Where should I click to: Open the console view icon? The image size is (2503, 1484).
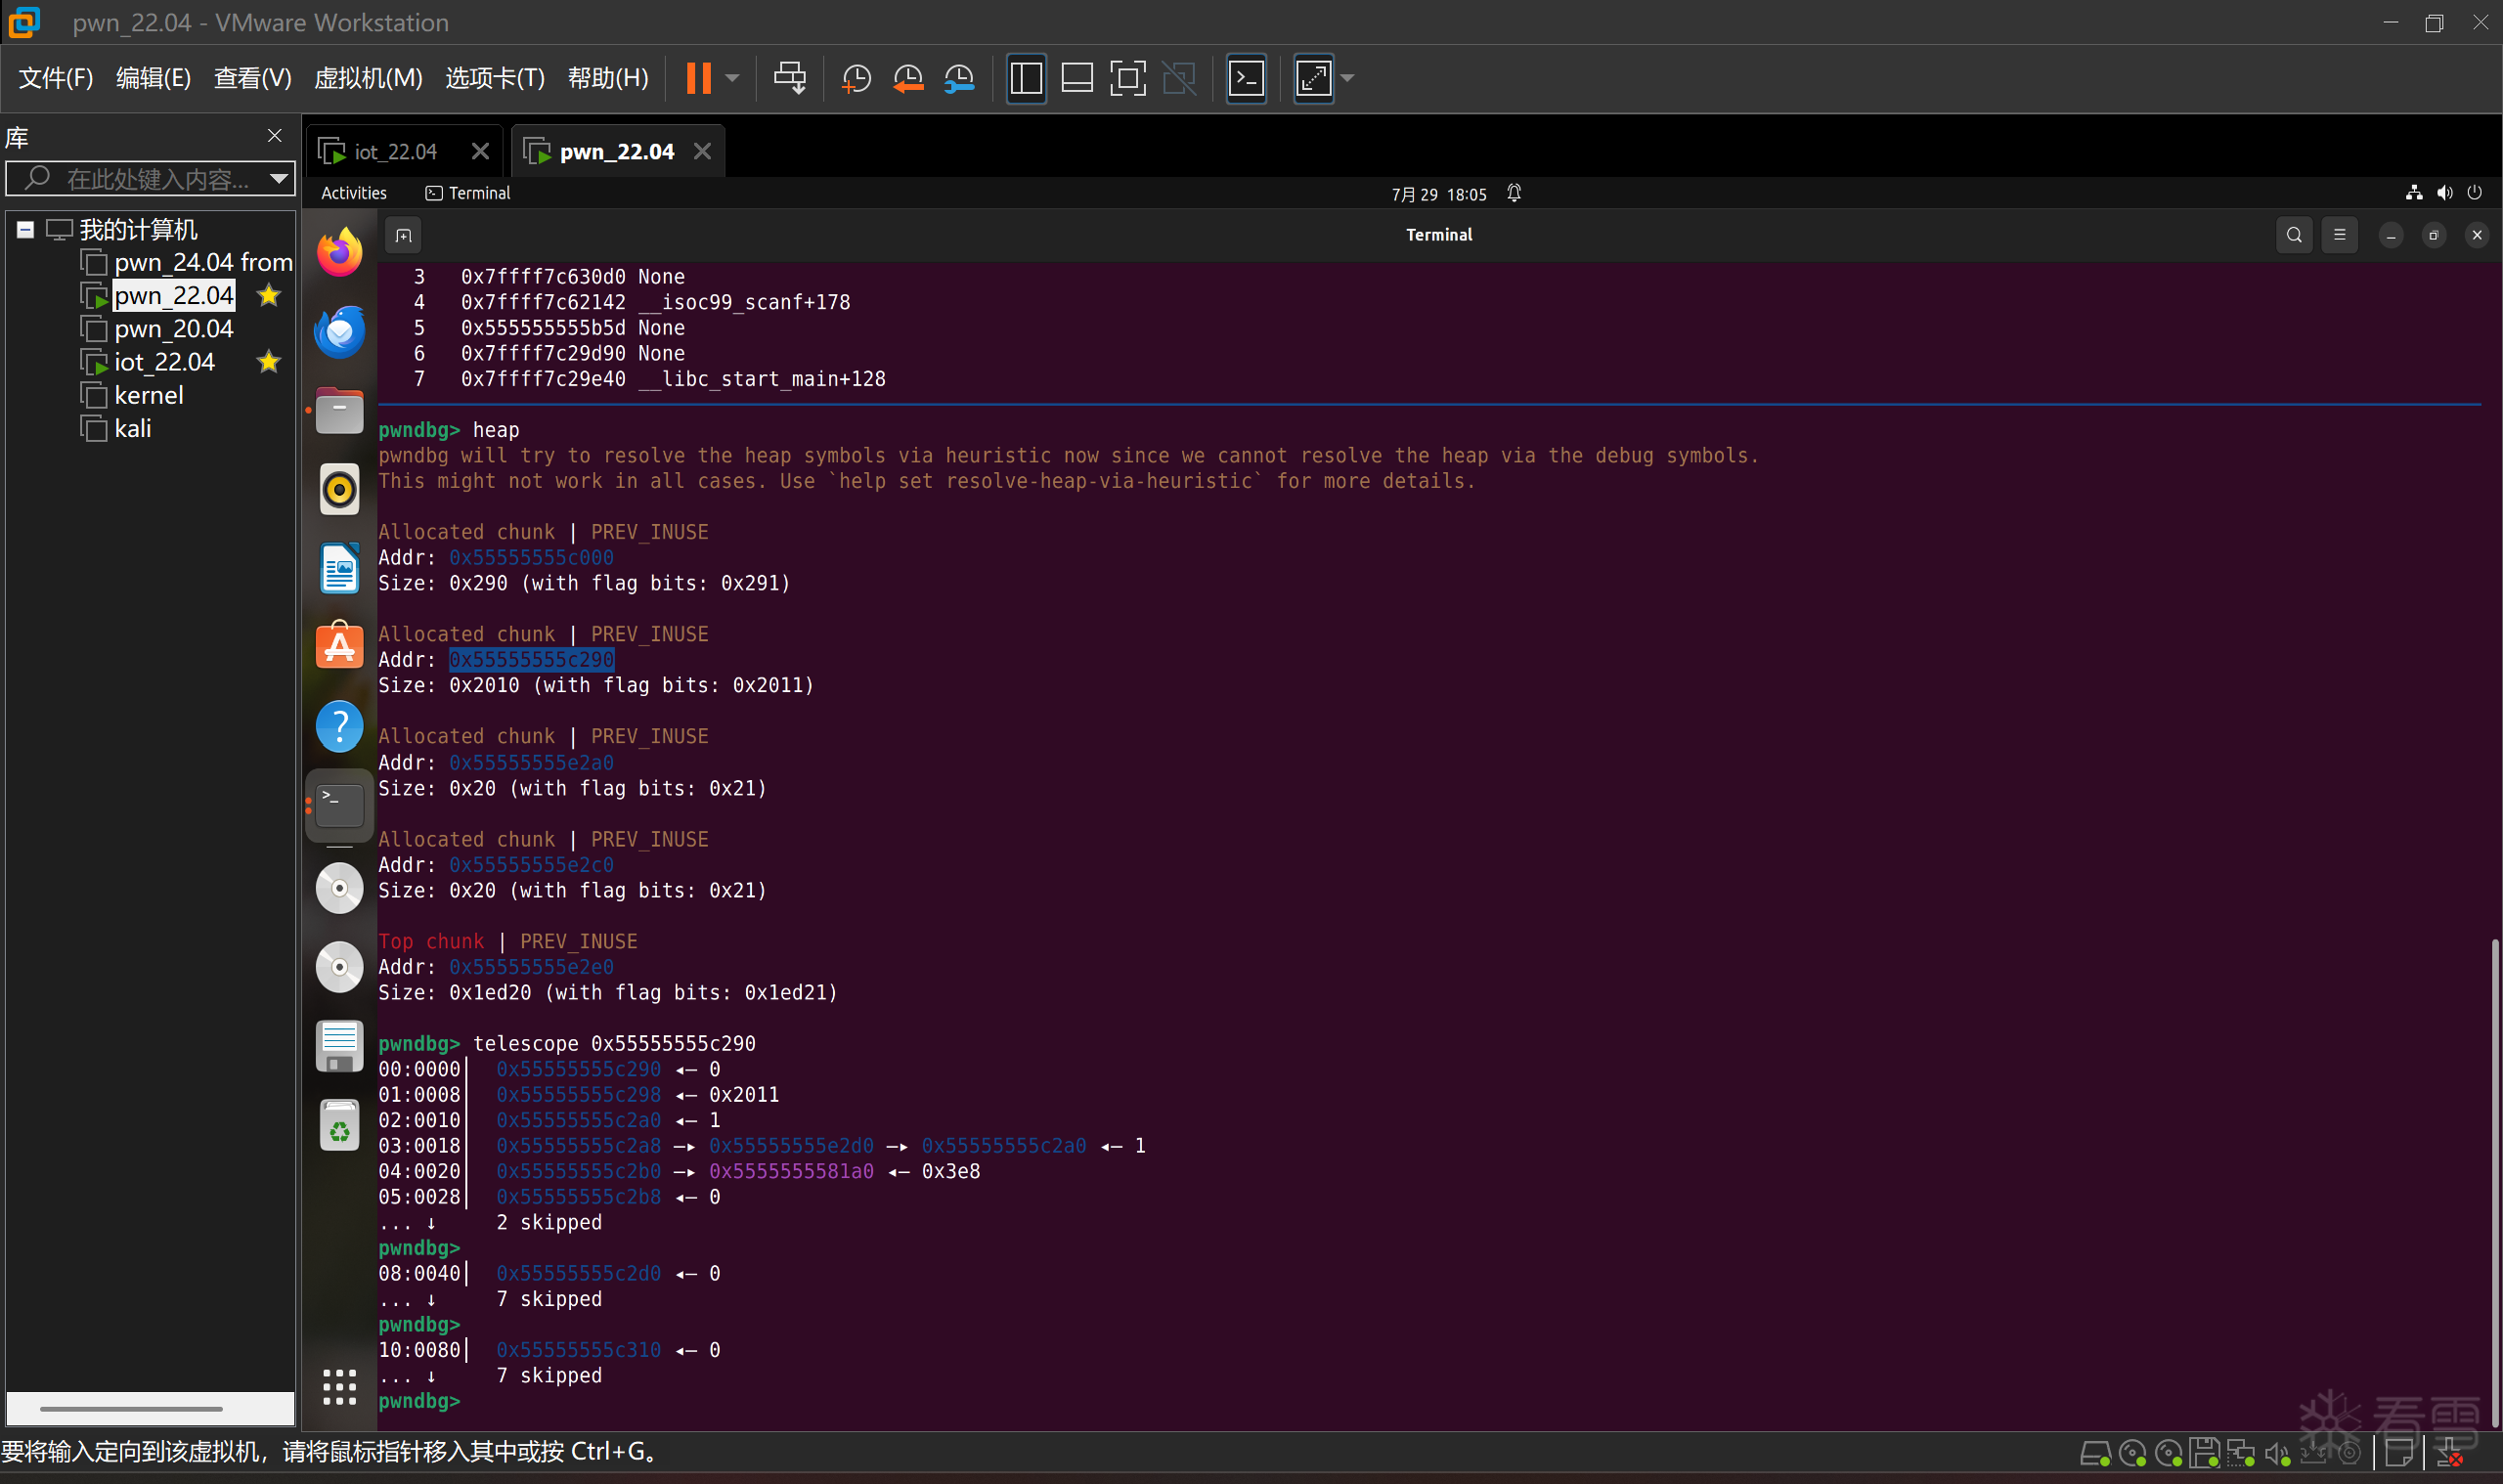[x=1246, y=78]
